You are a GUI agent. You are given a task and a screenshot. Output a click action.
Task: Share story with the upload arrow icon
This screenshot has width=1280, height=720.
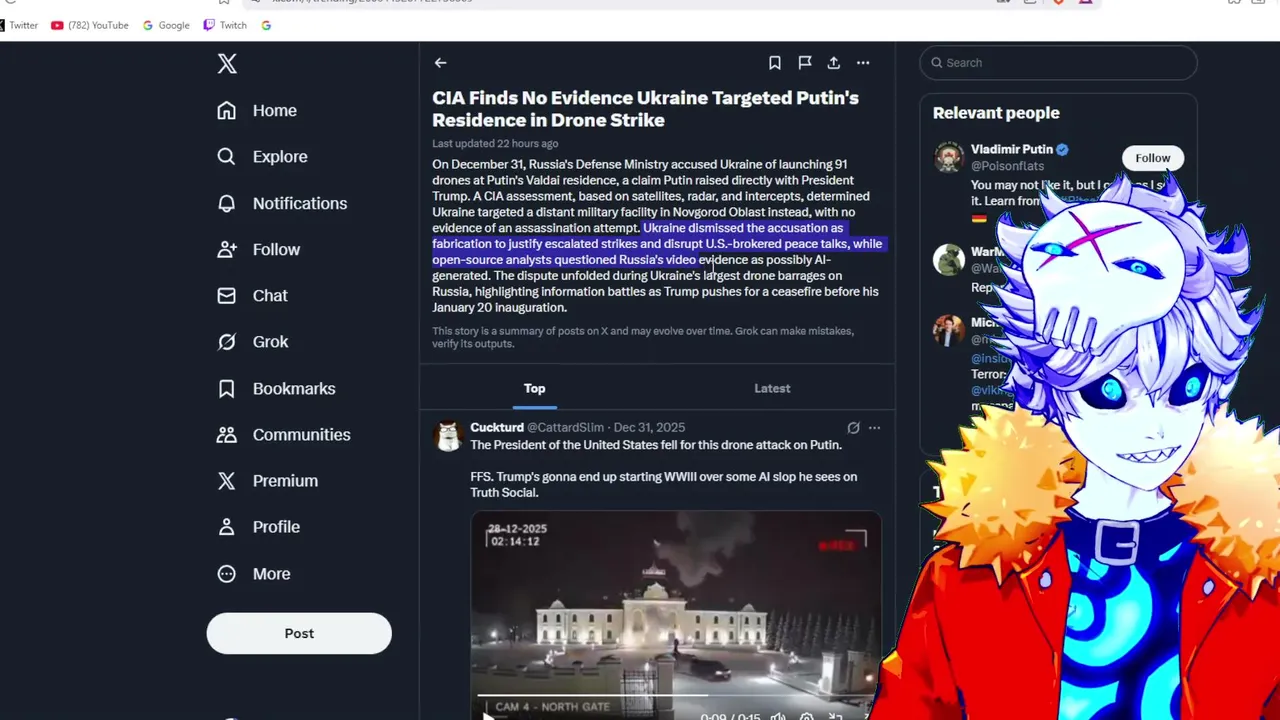tap(834, 63)
